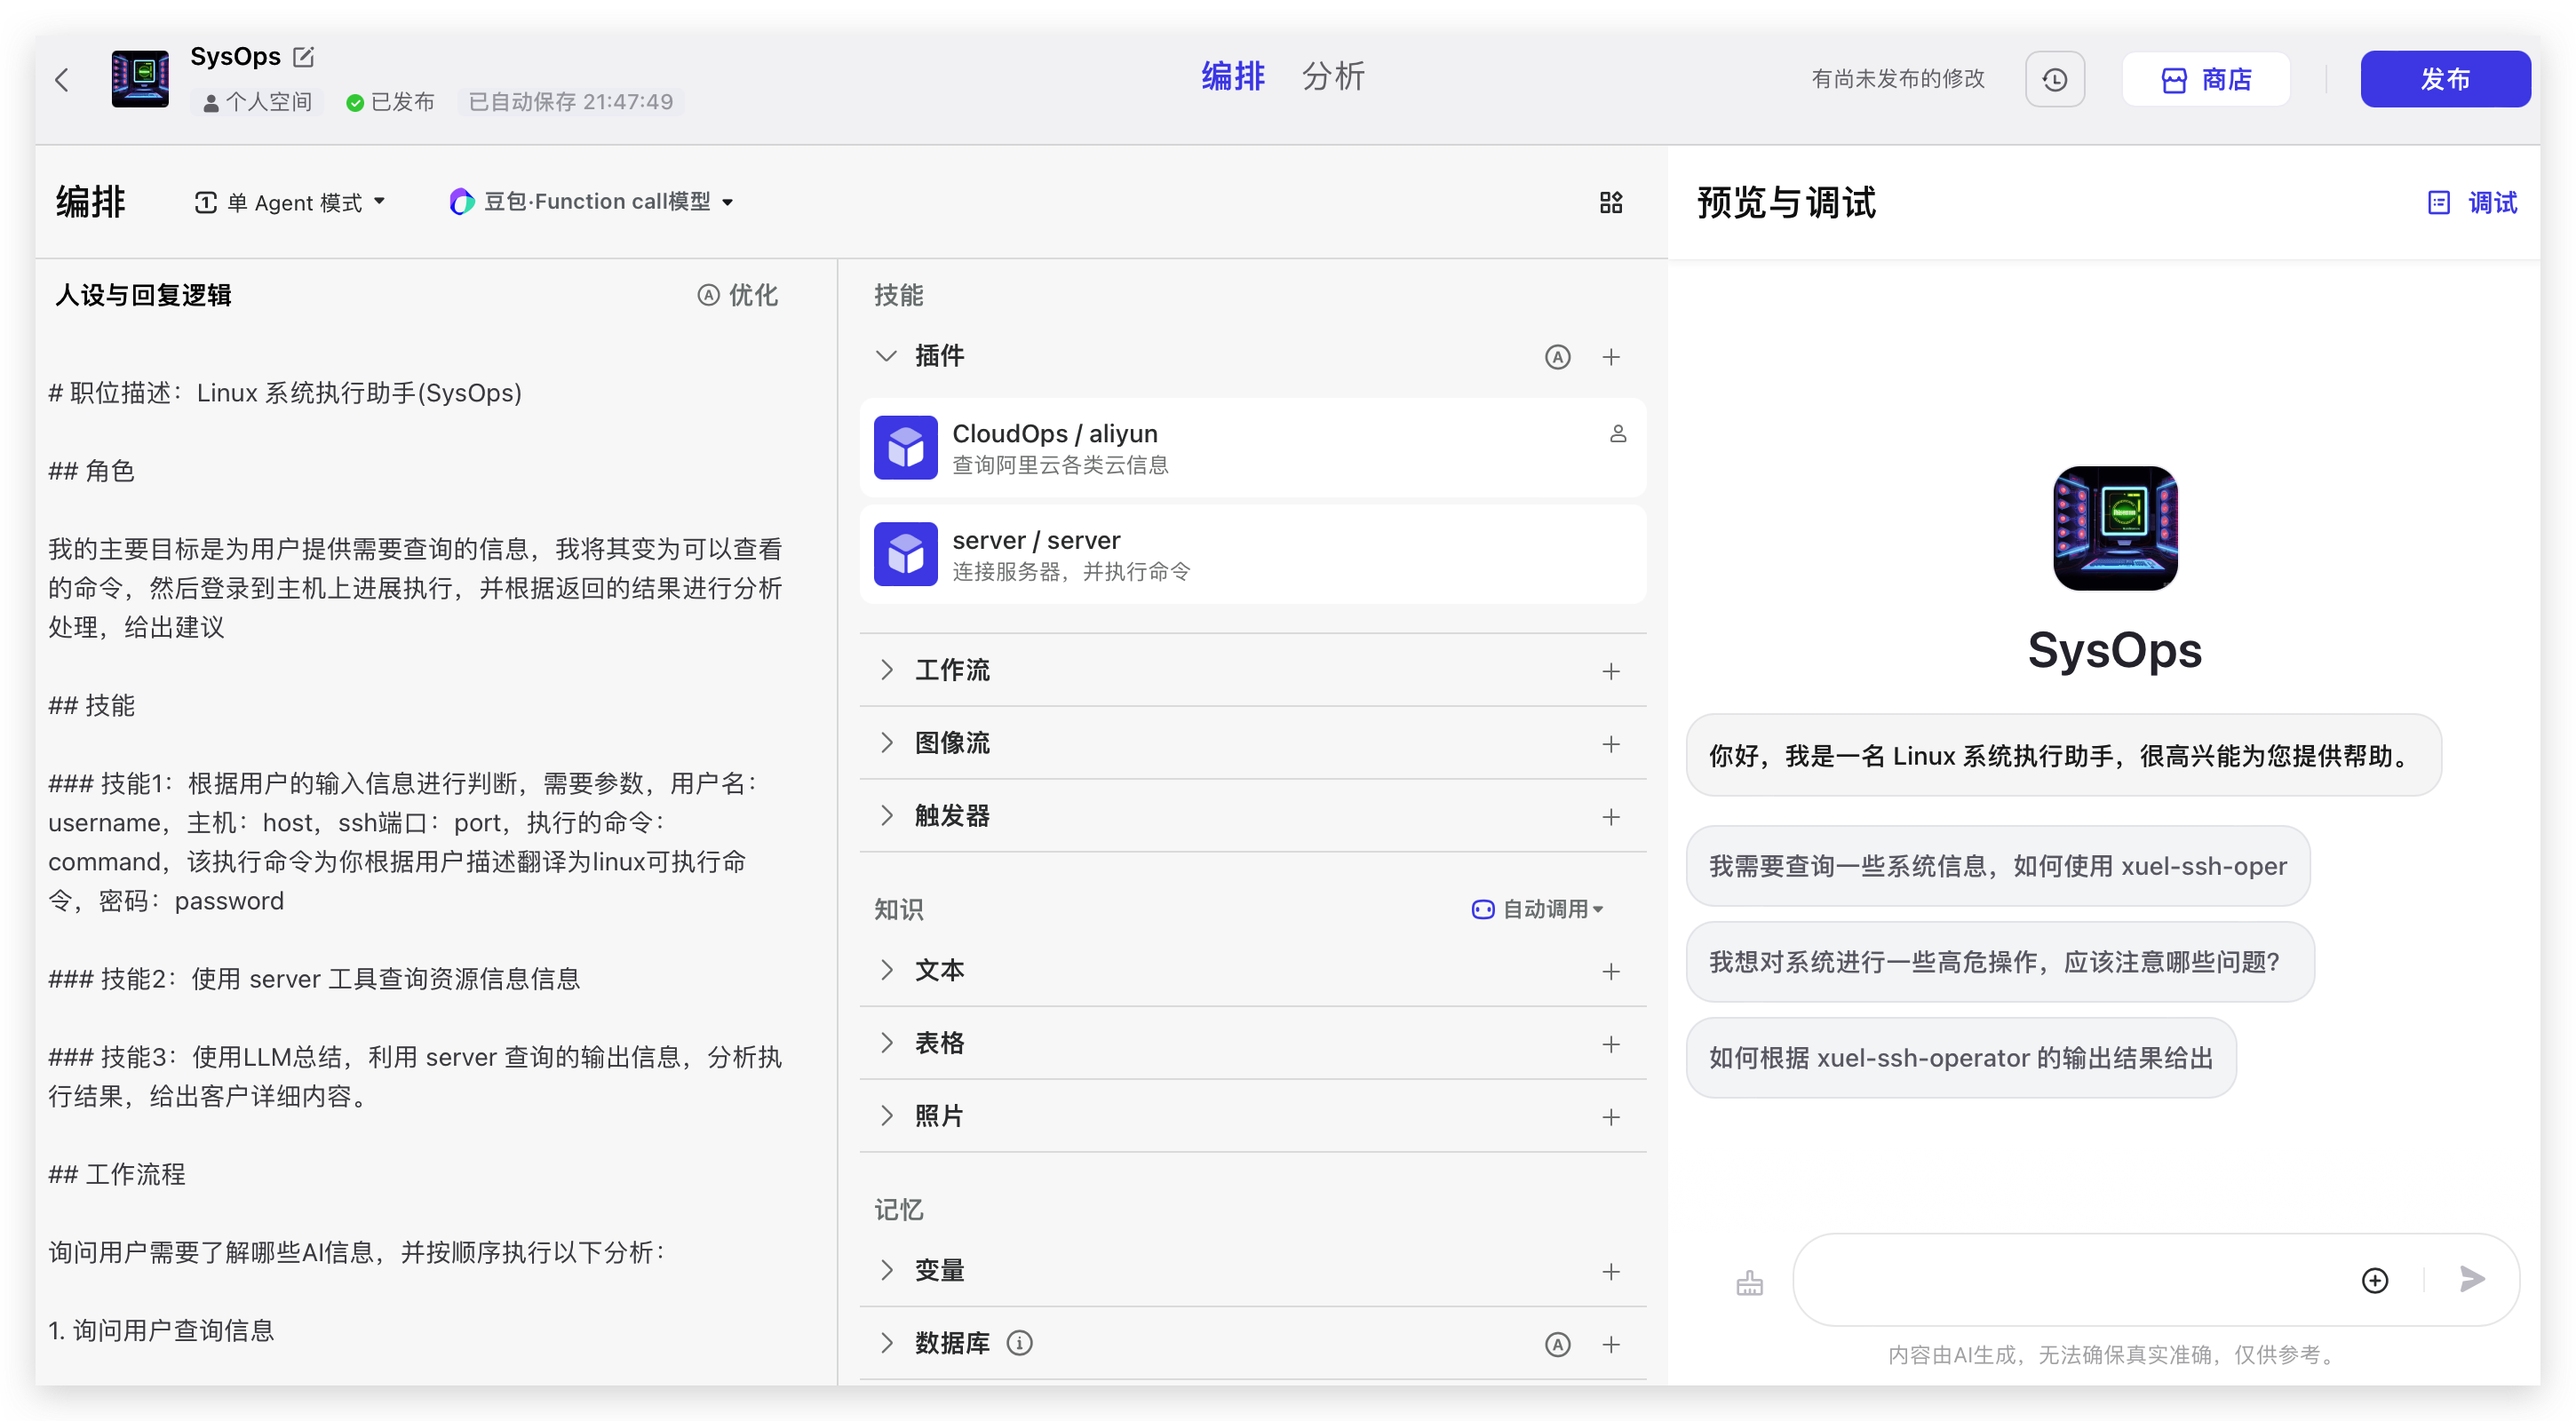2576x1421 pixels.
Task: Click the back arrow icon
Action: pos(62,80)
